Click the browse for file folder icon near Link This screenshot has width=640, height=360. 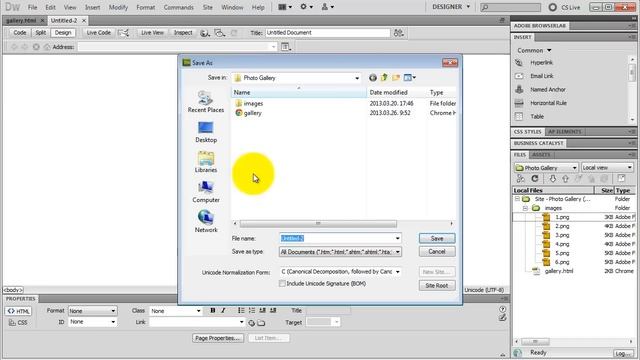point(261,323)
